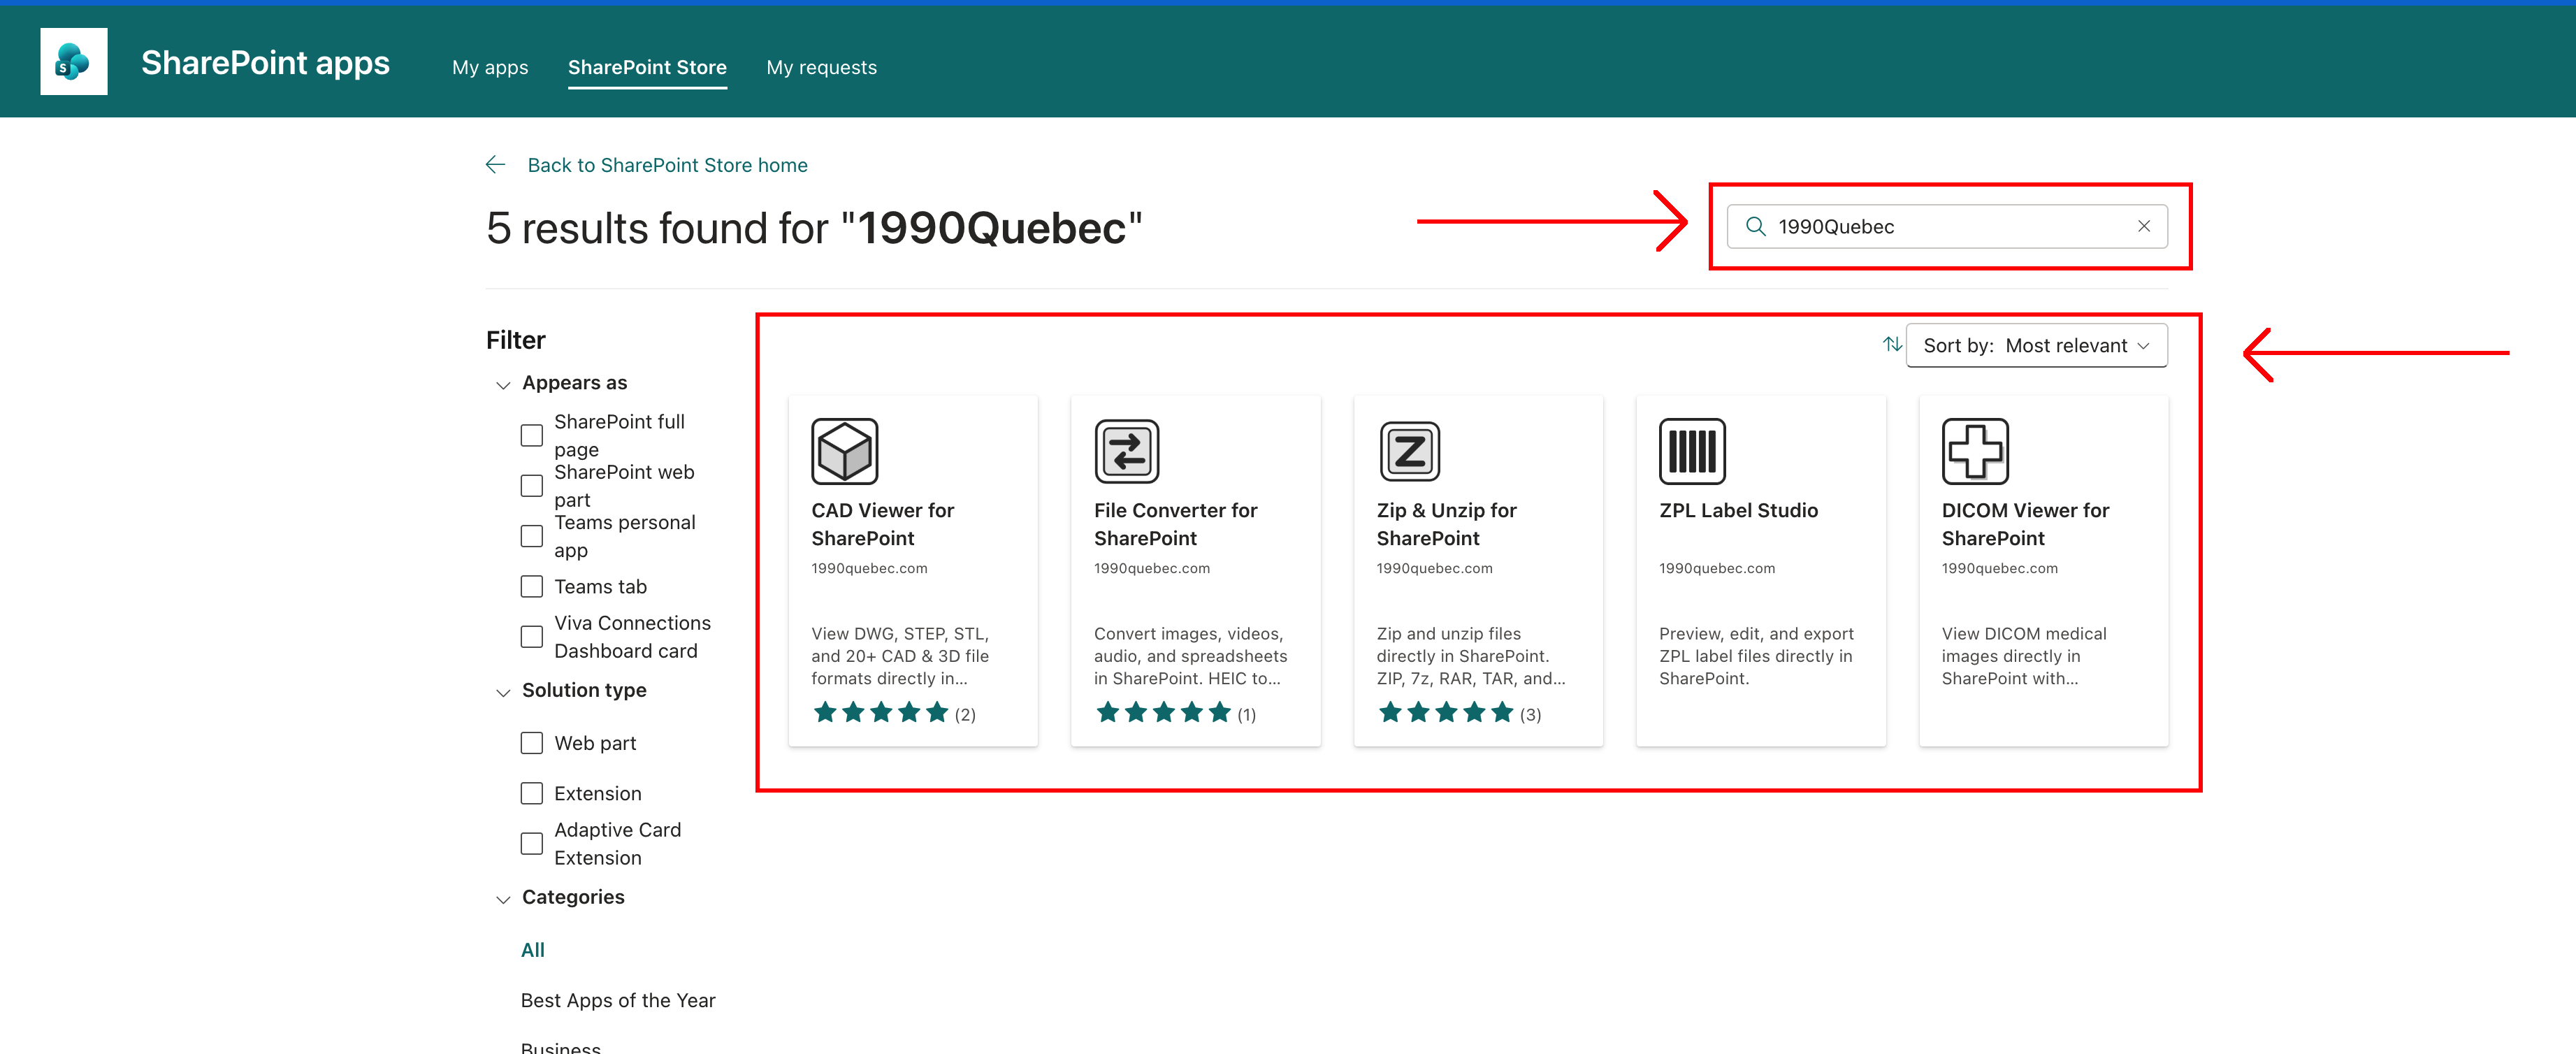
Task: Click the SharePoint logo icon
Action: [73, 62]
